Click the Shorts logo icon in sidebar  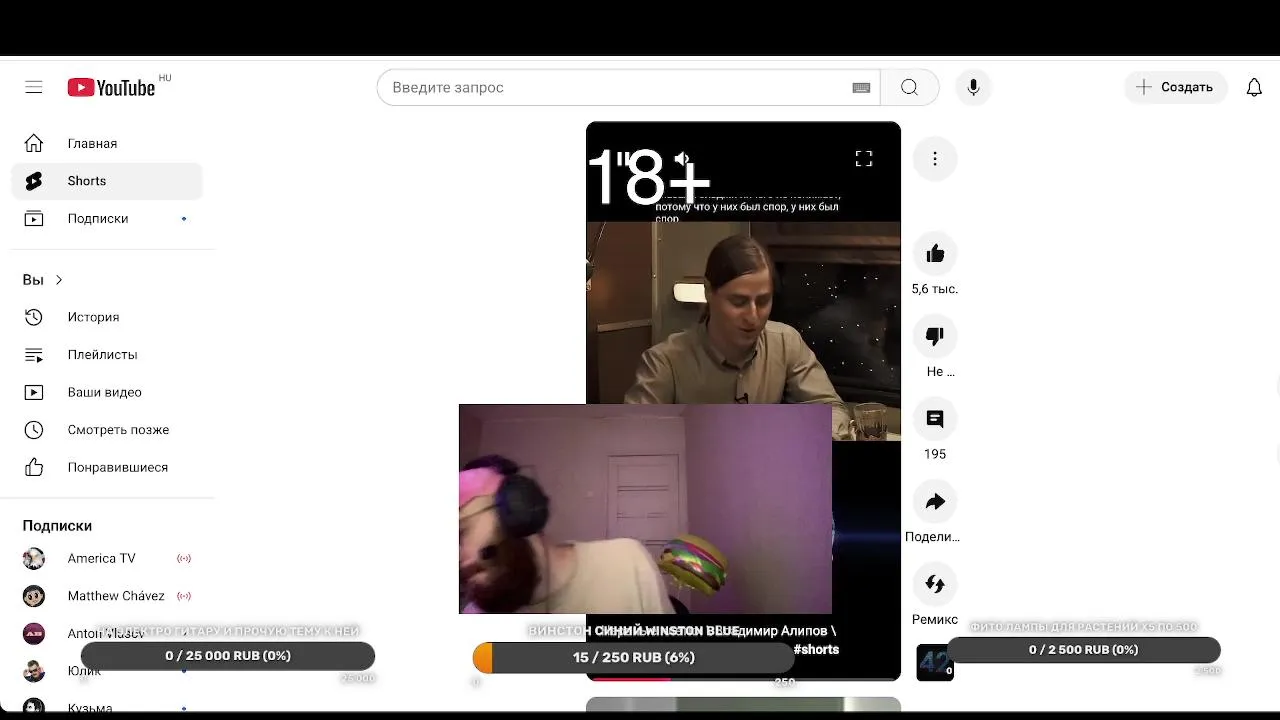pos(34,181)
